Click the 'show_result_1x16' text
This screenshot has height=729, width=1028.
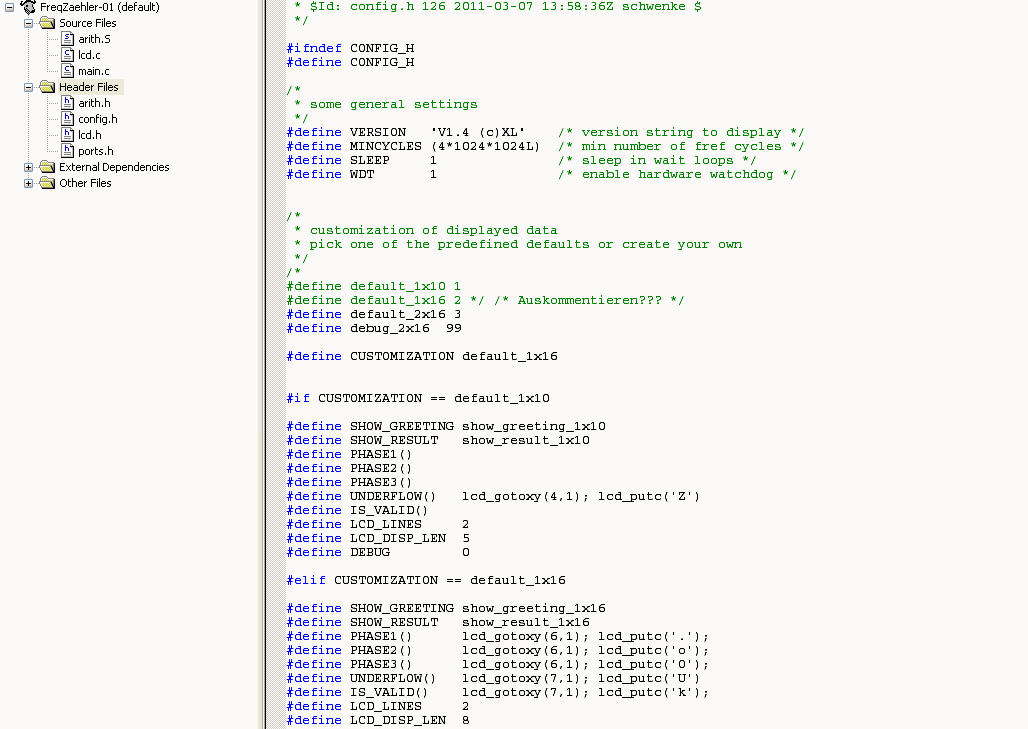coord(526,622)
